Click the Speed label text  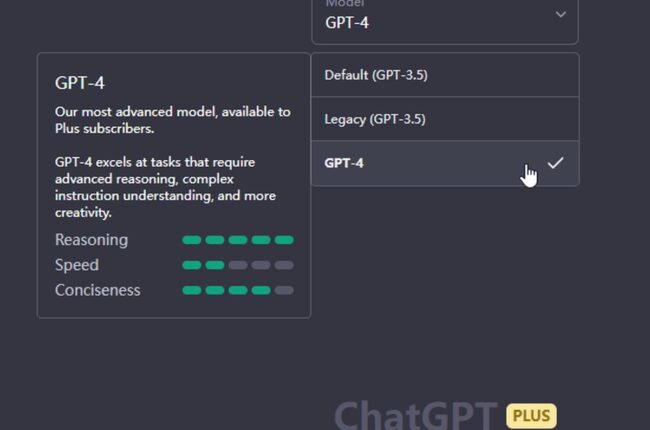[77, 265]
